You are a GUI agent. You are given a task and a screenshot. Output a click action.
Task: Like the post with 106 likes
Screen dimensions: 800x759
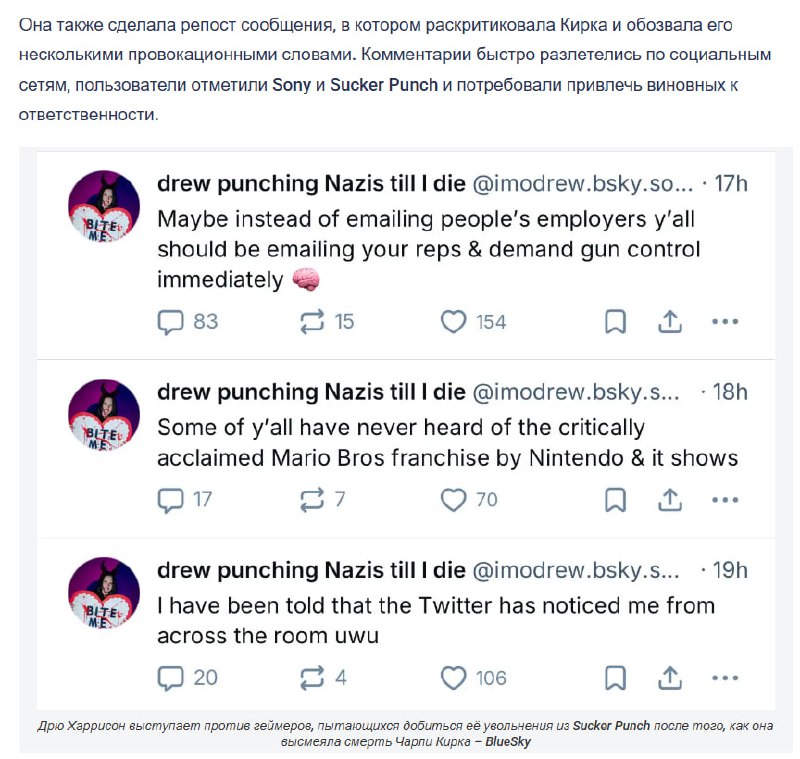454,678
